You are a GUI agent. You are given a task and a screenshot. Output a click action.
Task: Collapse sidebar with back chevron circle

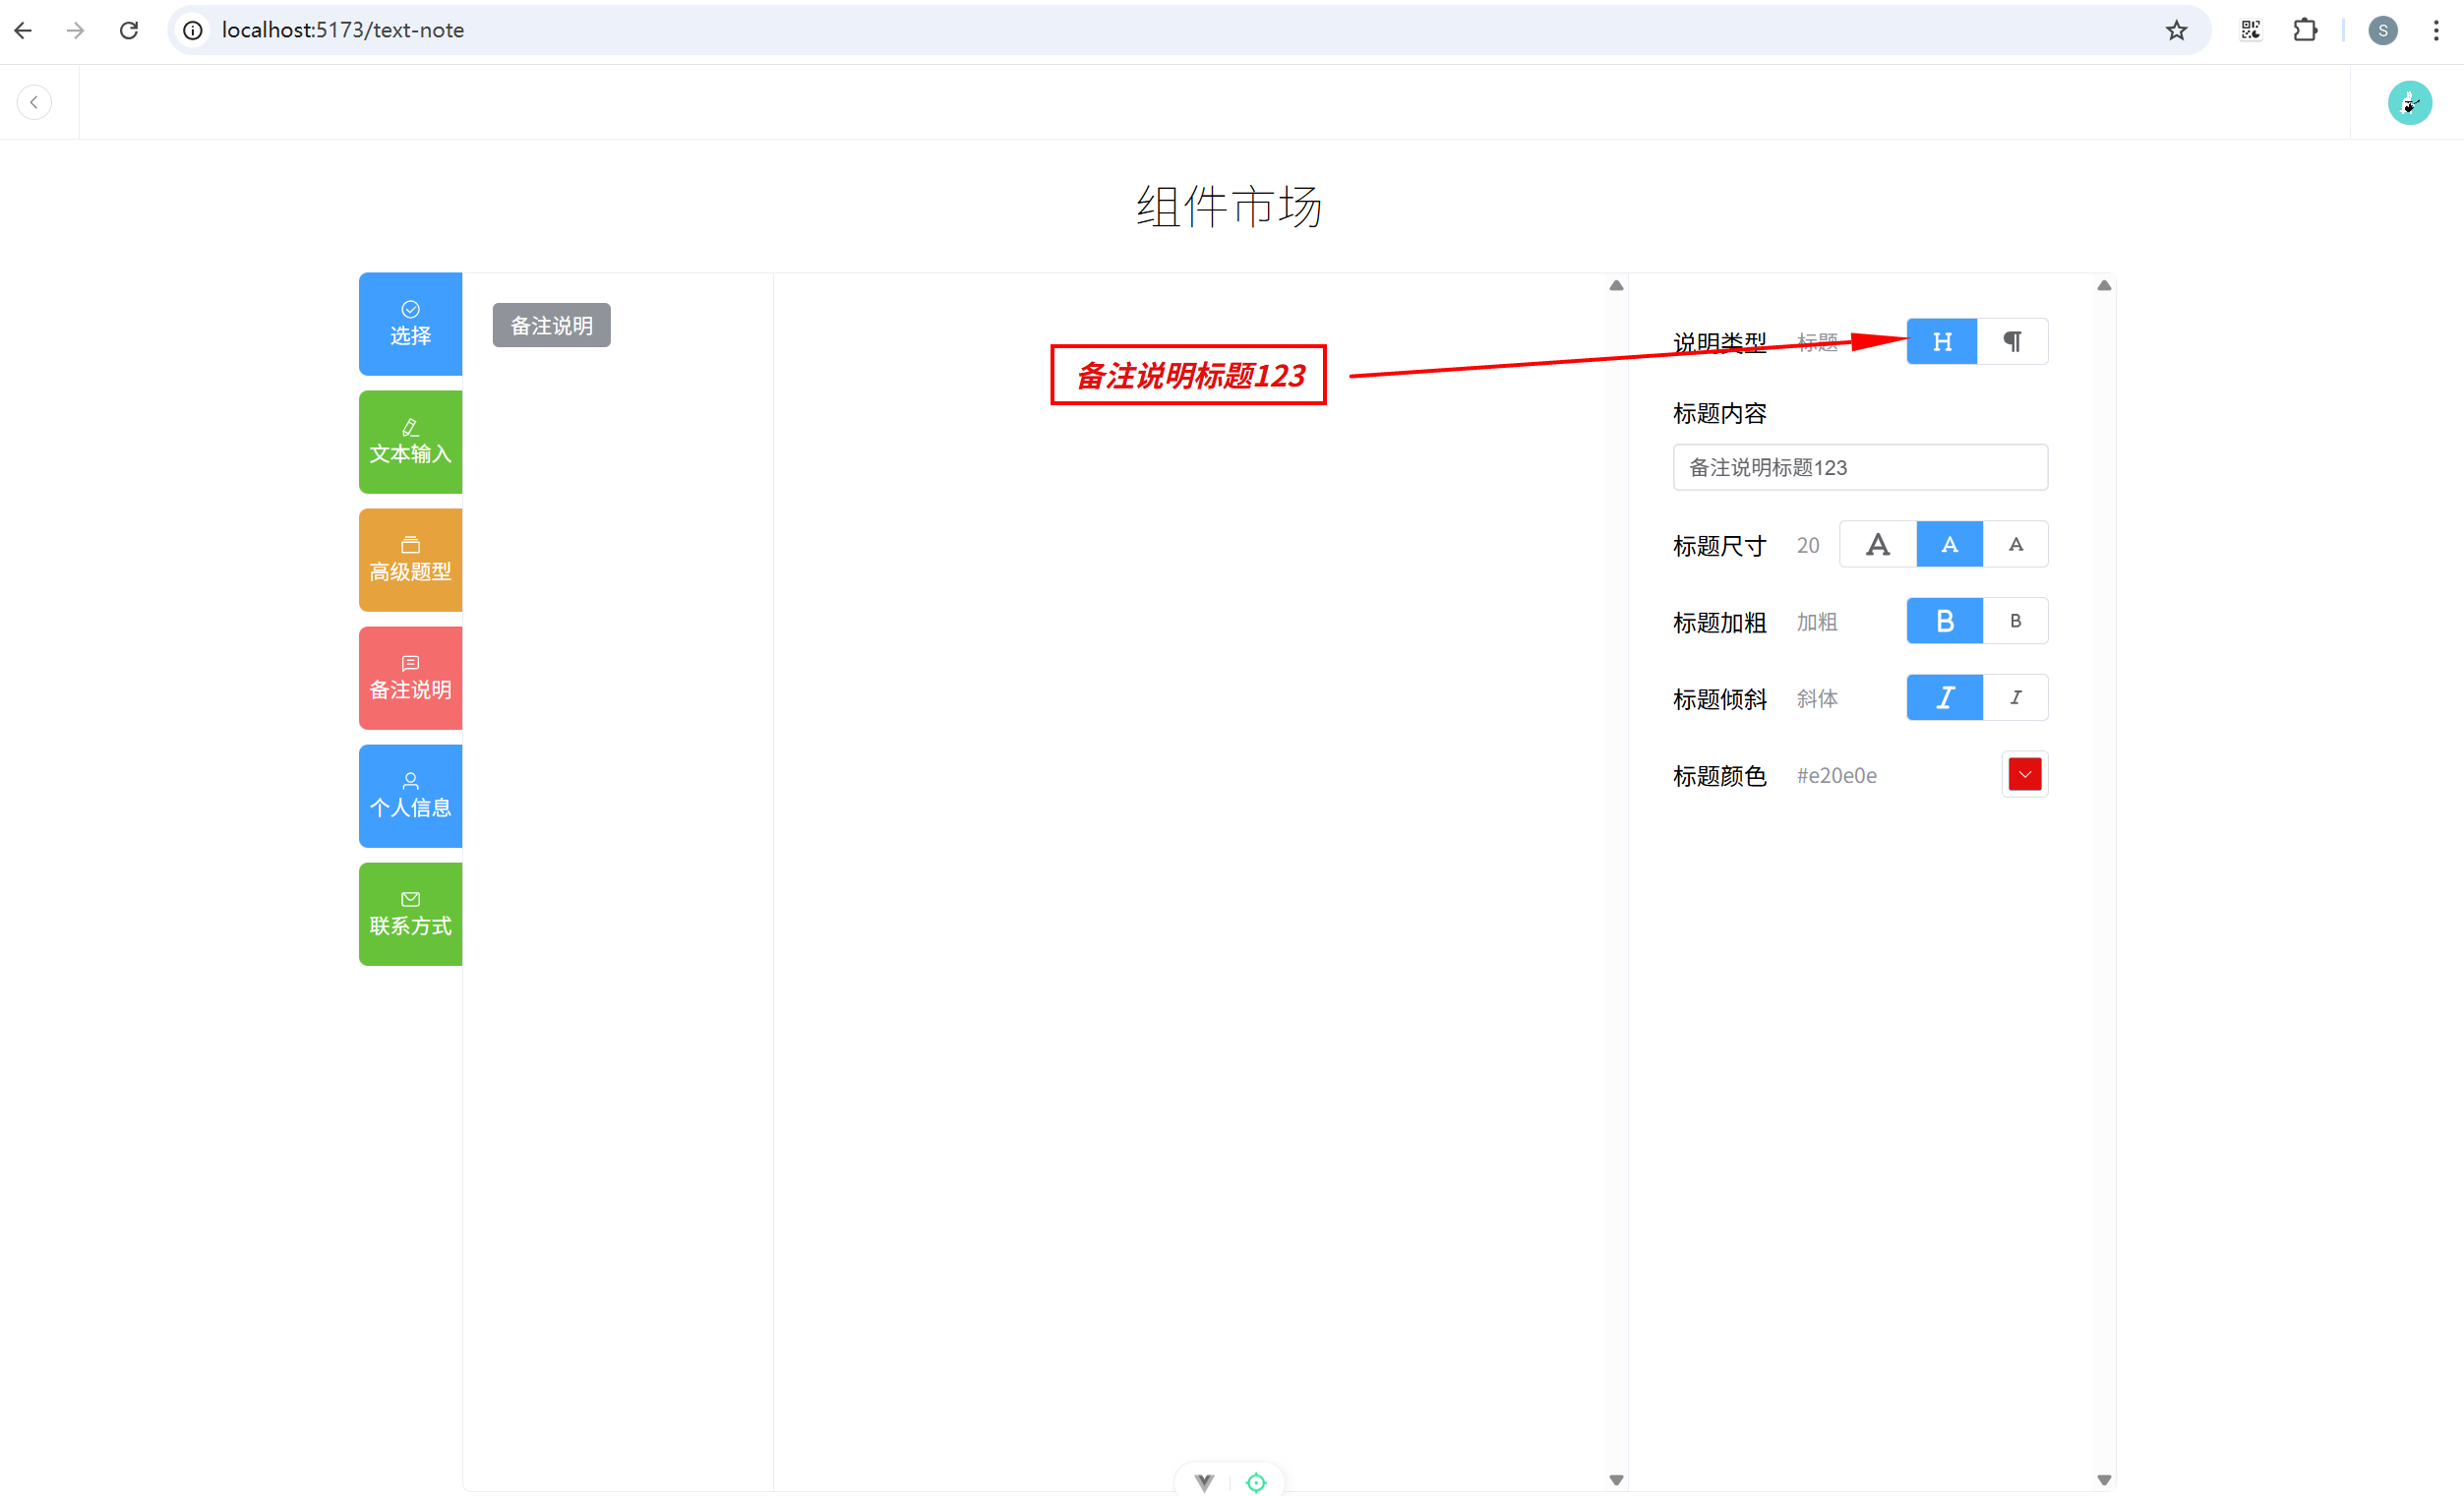pos(34,102)
